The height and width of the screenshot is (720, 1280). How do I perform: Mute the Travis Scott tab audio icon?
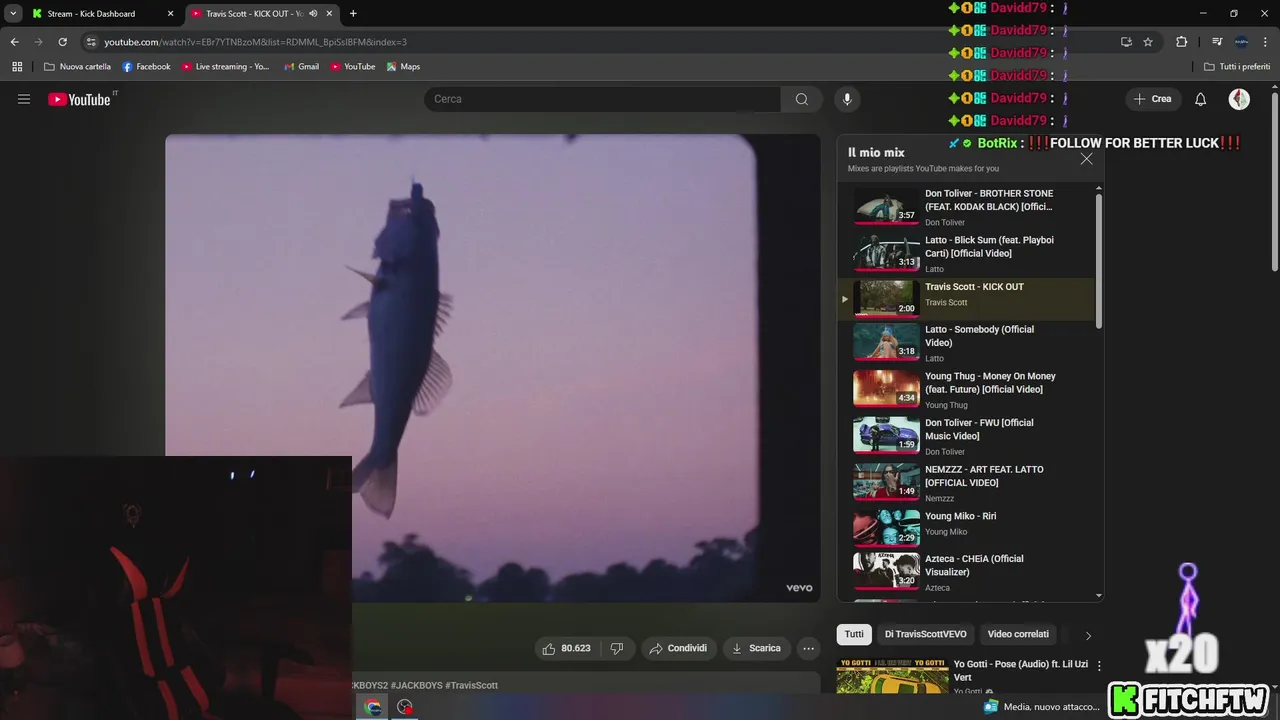click(313, 14)
